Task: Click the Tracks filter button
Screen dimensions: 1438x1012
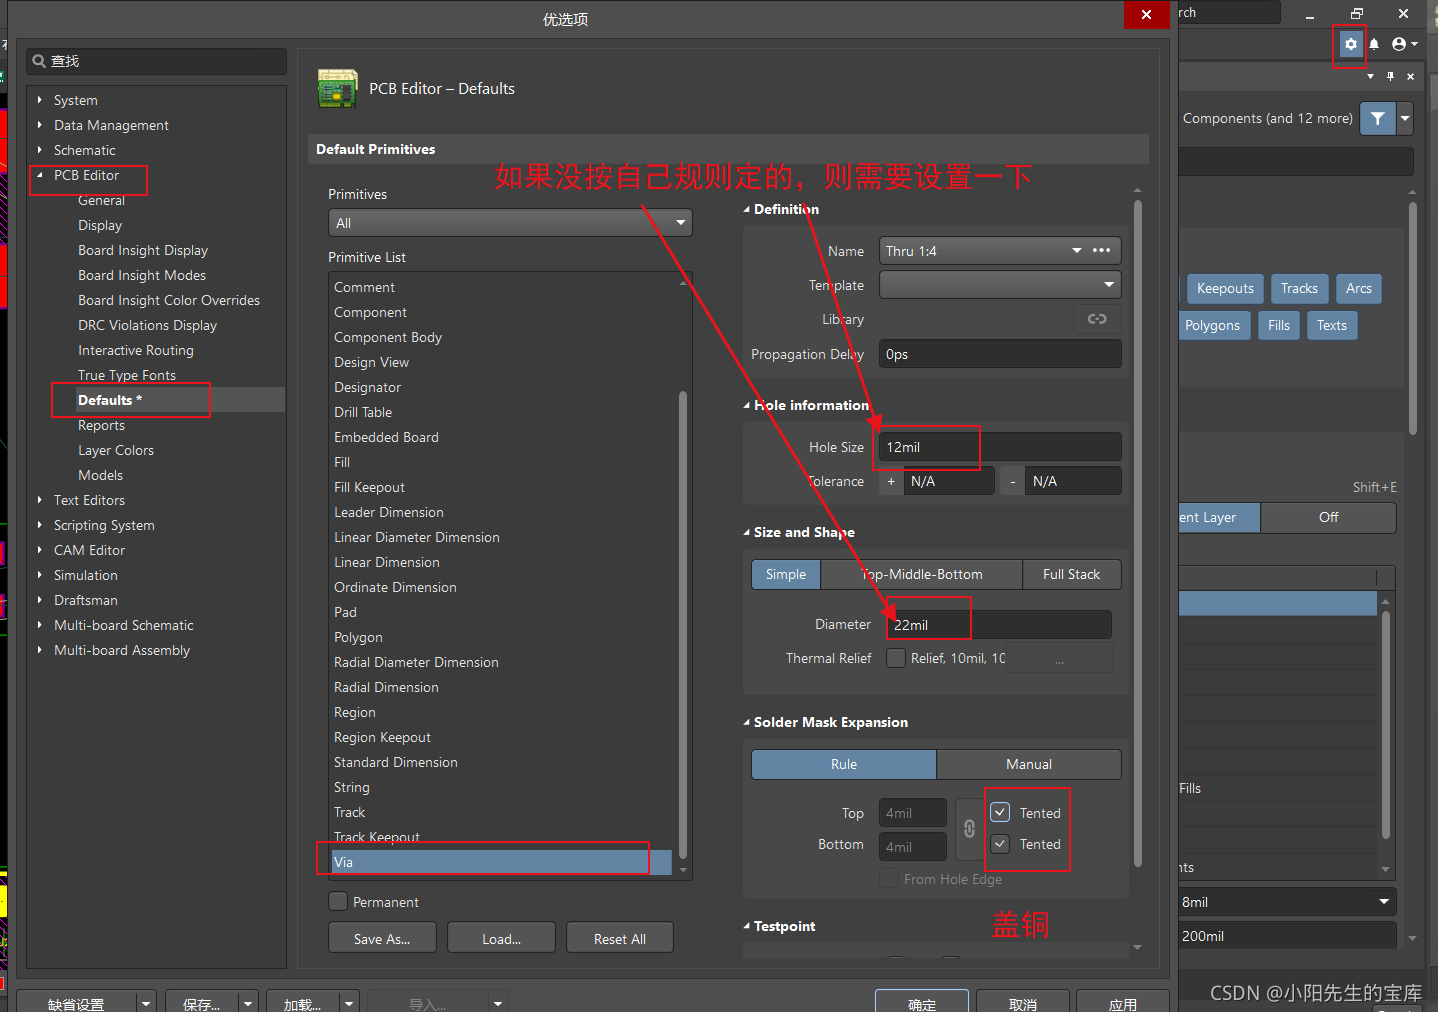Action: tap(1299, 288)
